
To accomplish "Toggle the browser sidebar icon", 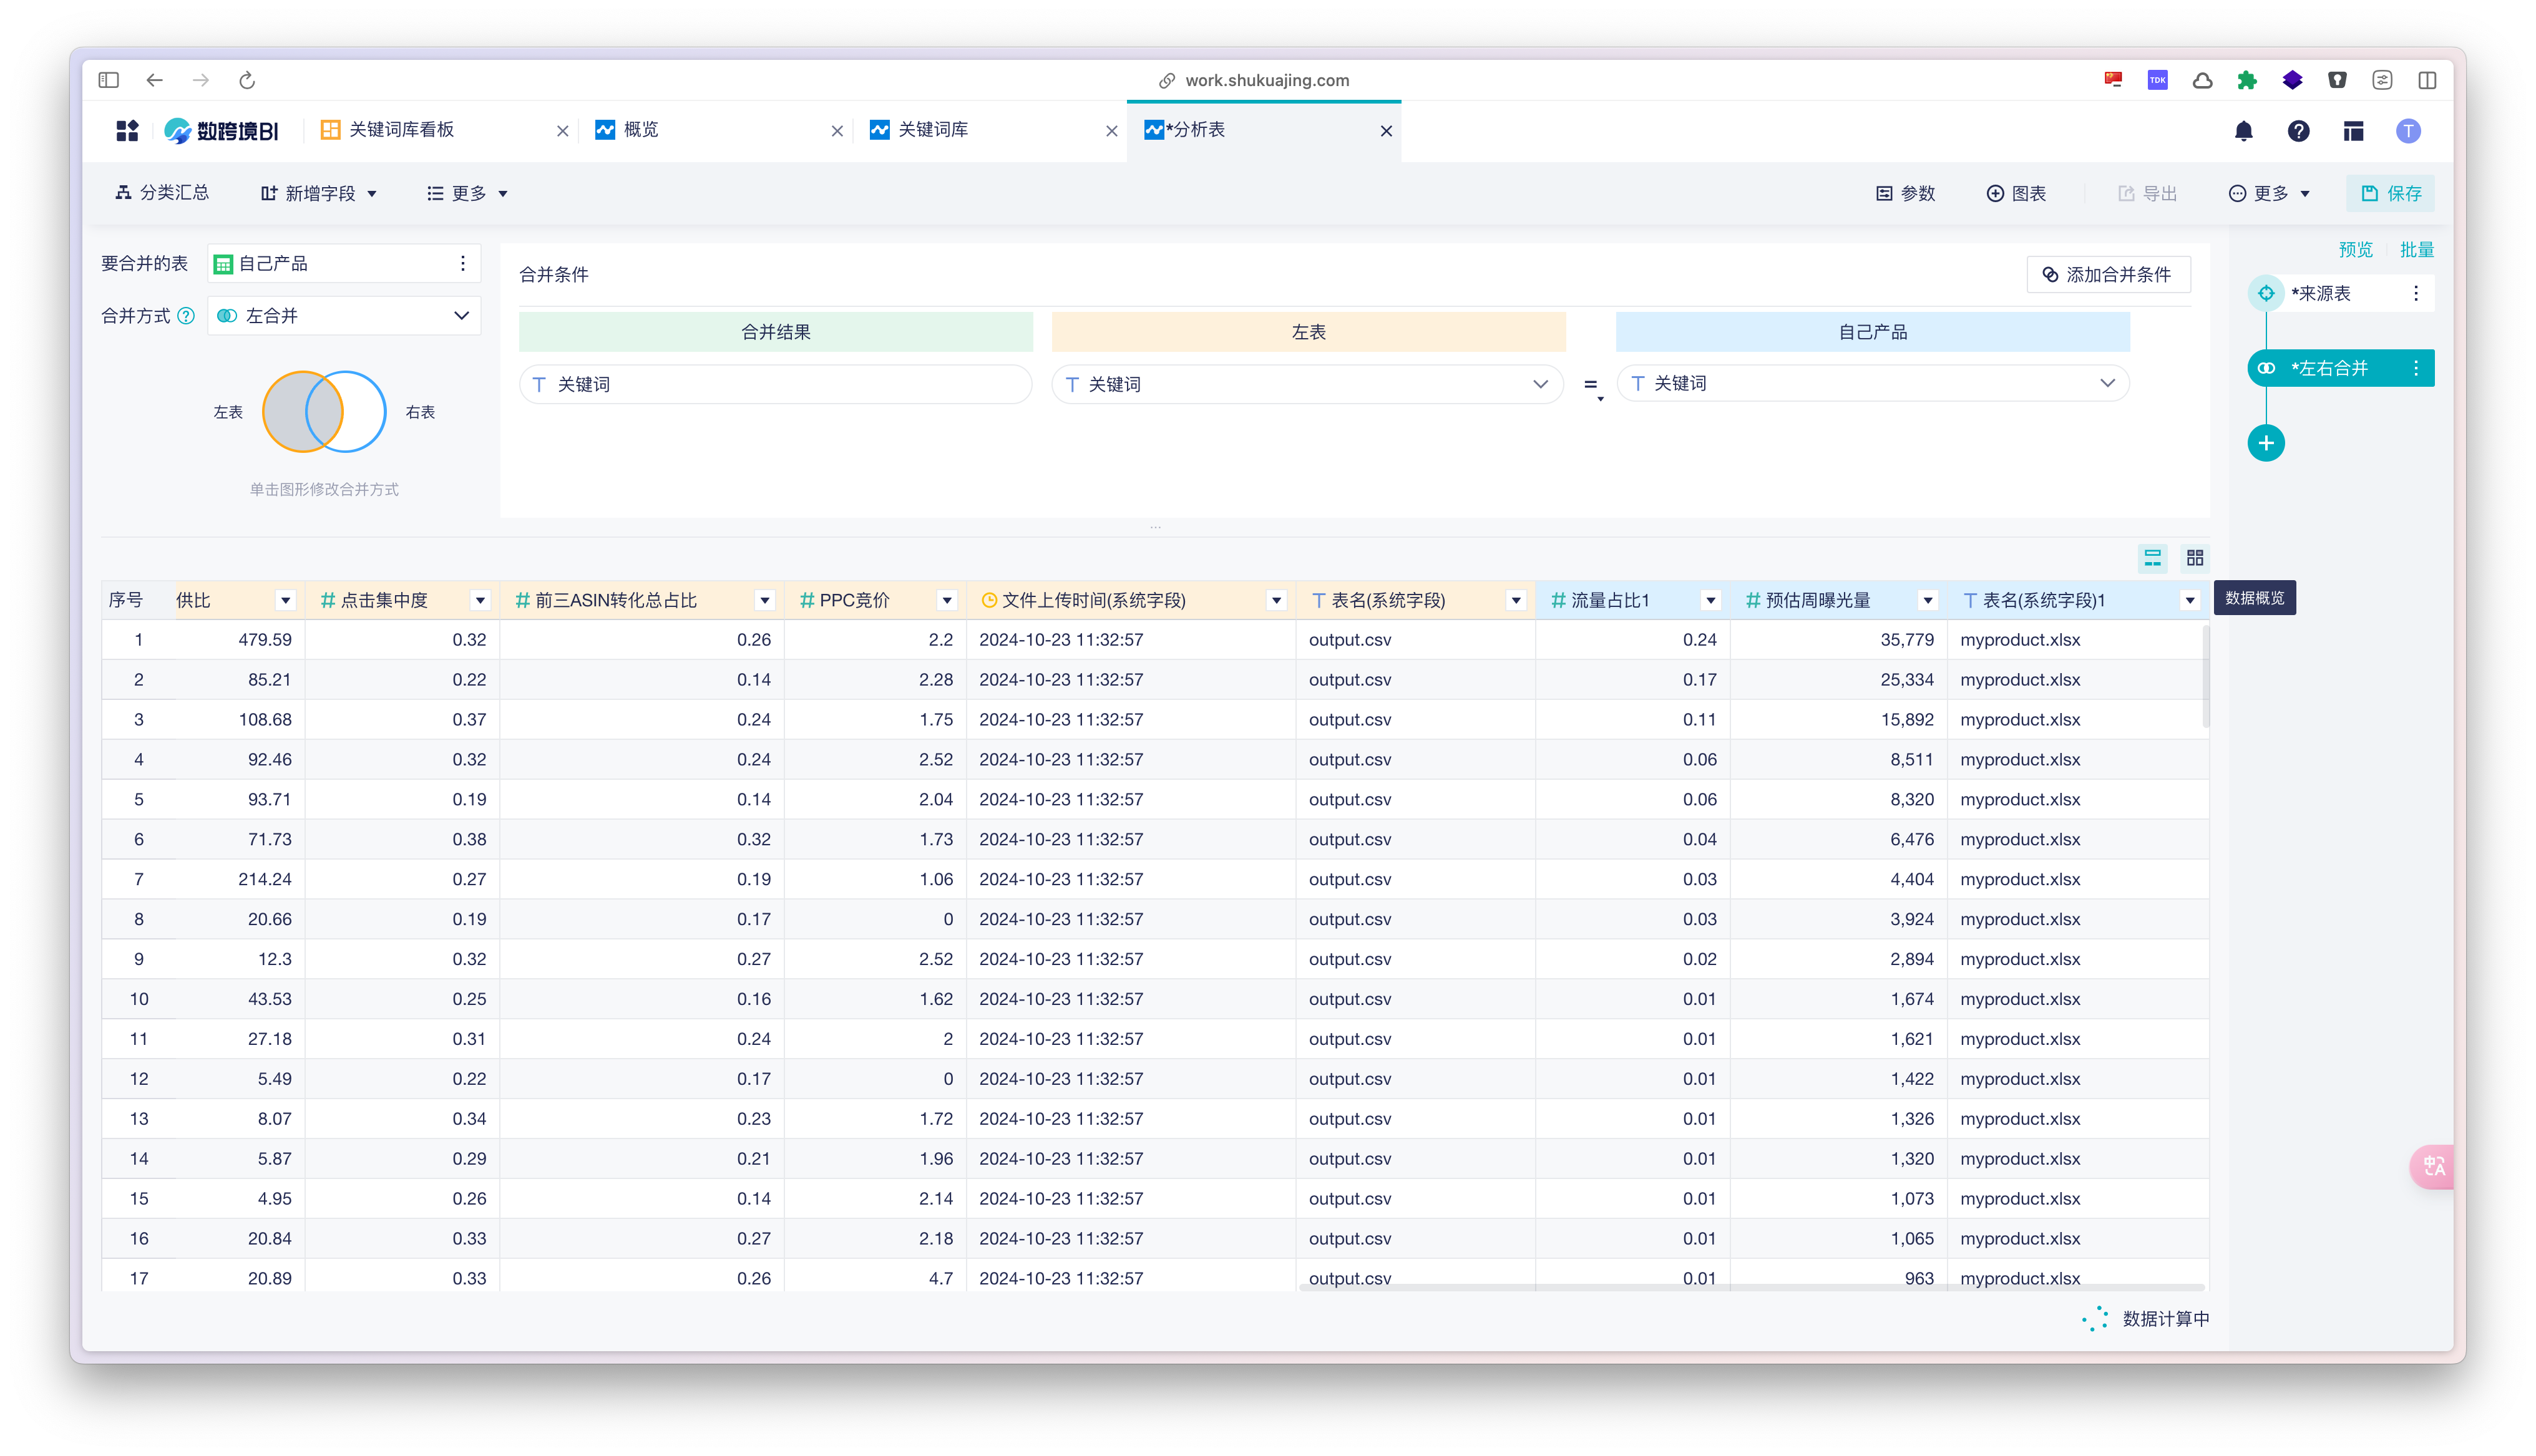I will pos(109,80).
